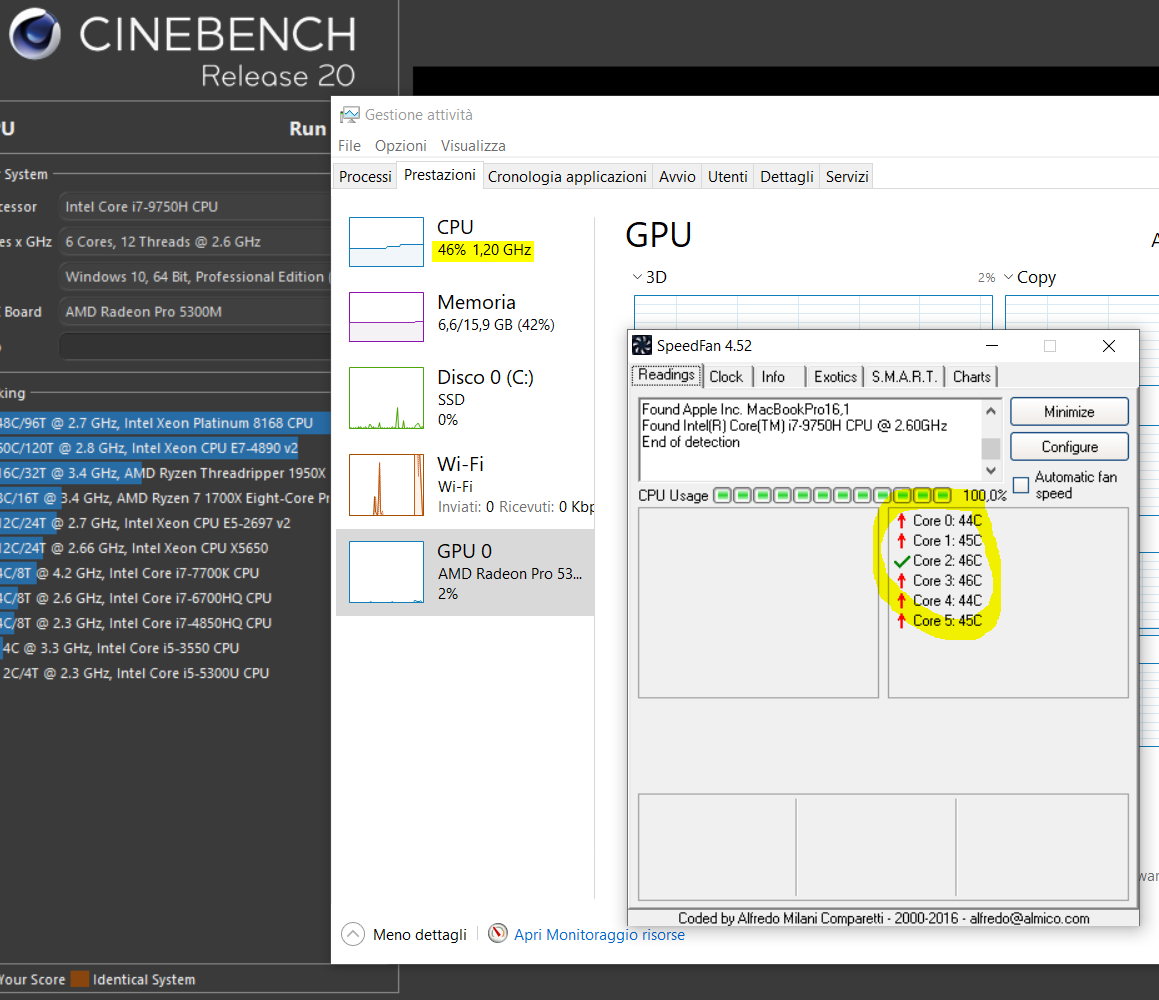This screenshot has width=1159, height=1000.
Task: Click the AMD Radeon Pro 5300M field
Action: pos(194,311)
